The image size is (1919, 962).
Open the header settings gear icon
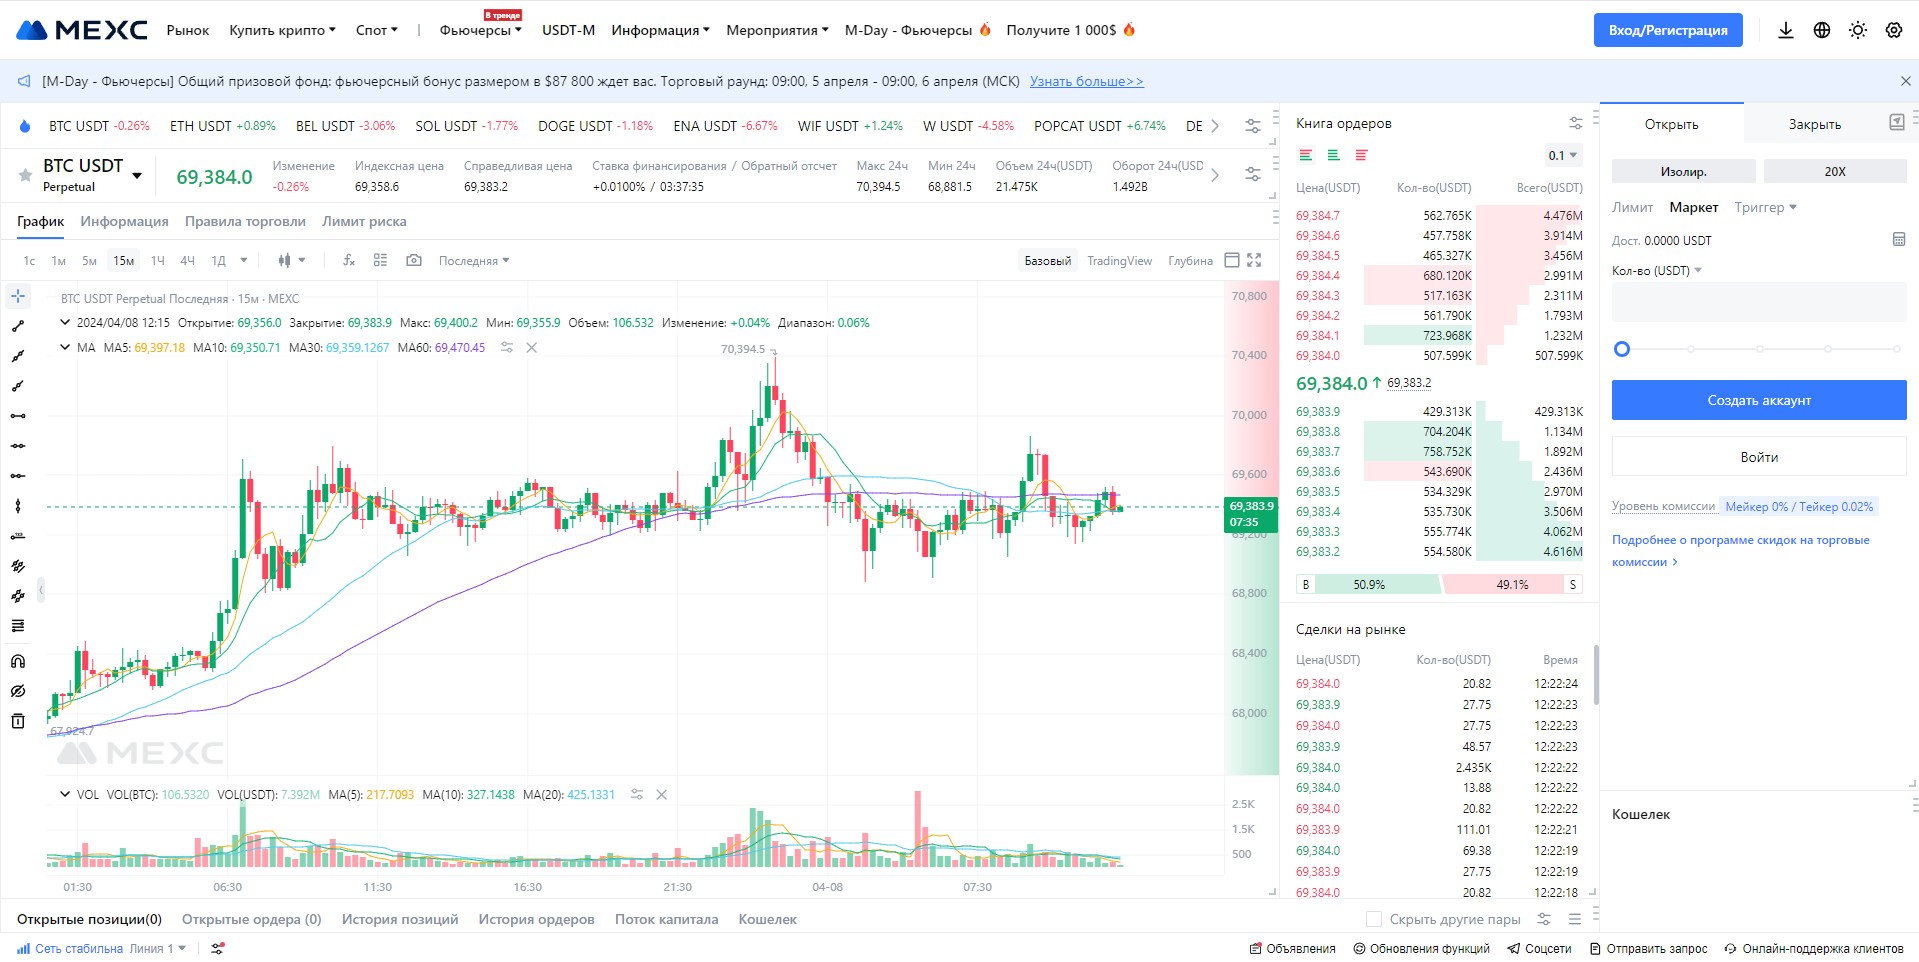pos(1894,30)
